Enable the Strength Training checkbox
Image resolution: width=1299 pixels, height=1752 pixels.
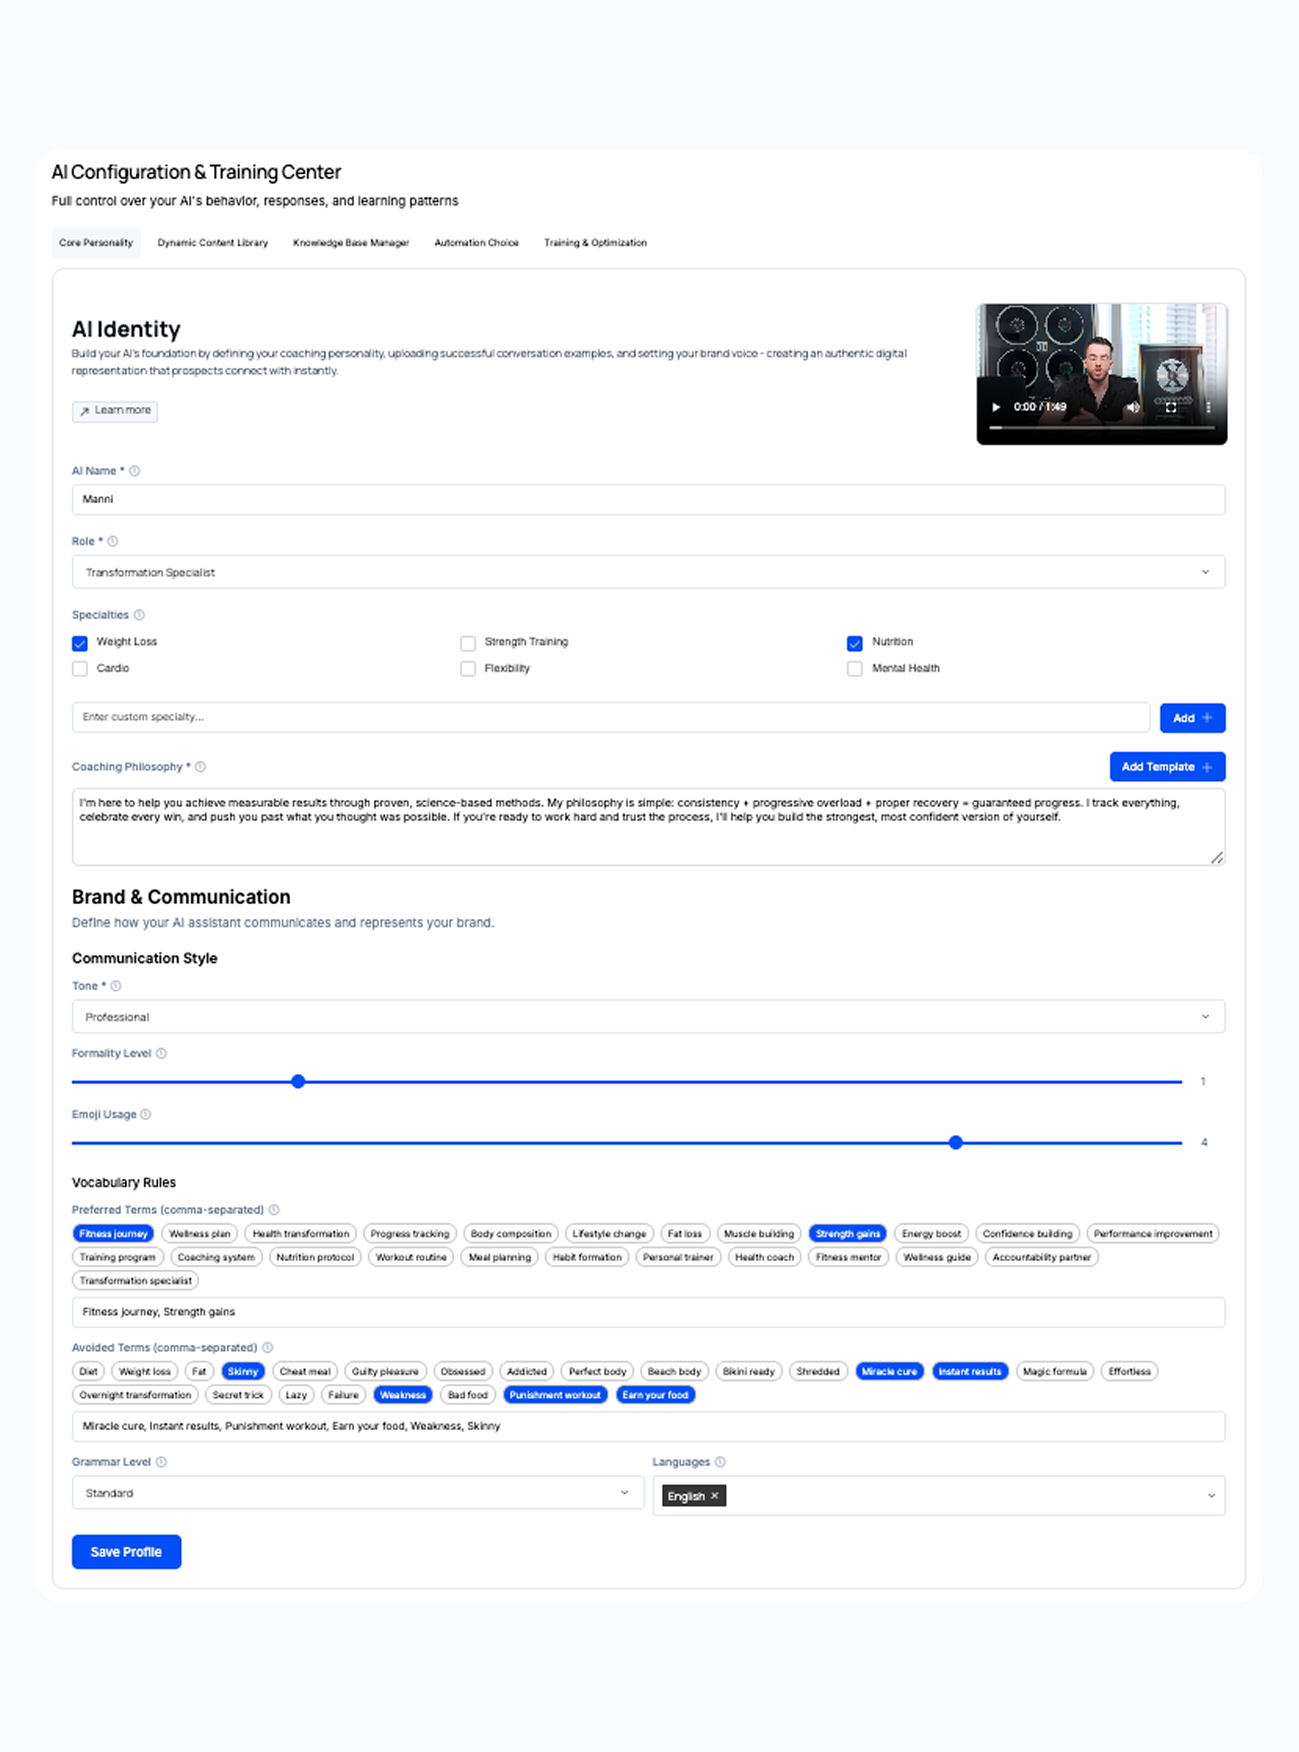pos(468,643)
